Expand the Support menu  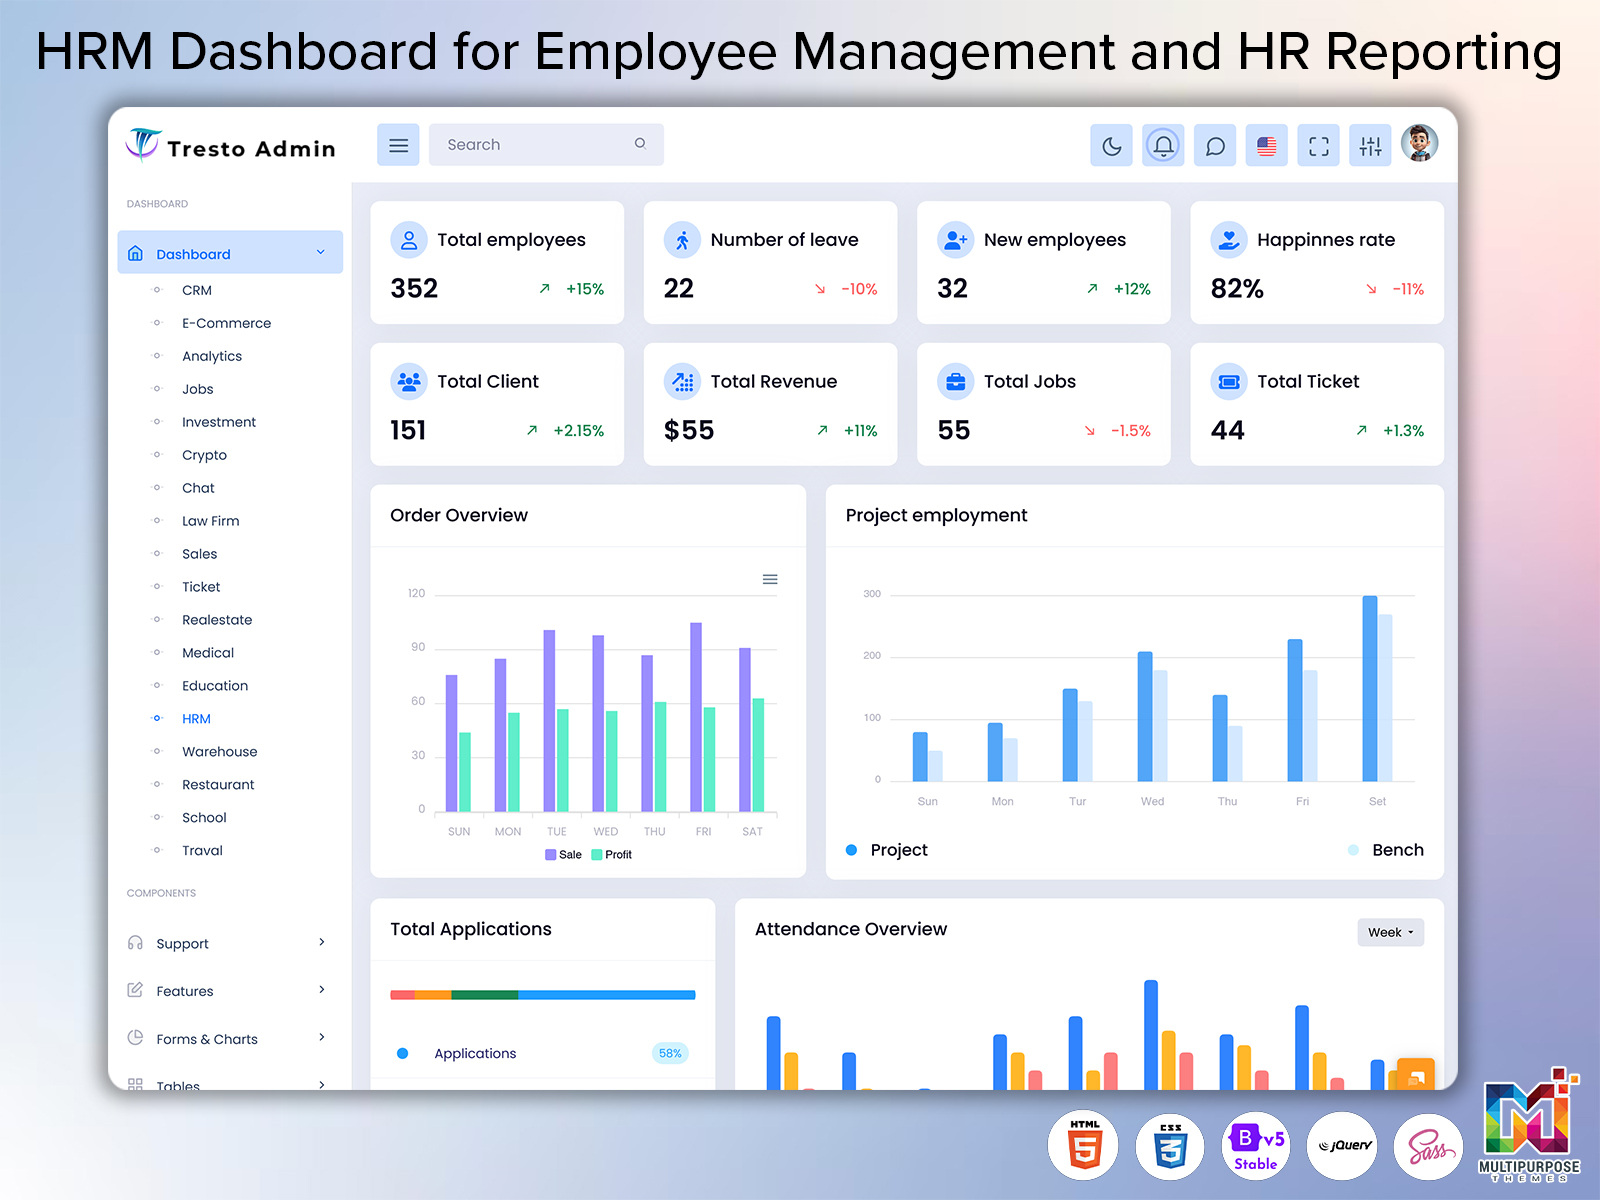pos(229,943)
